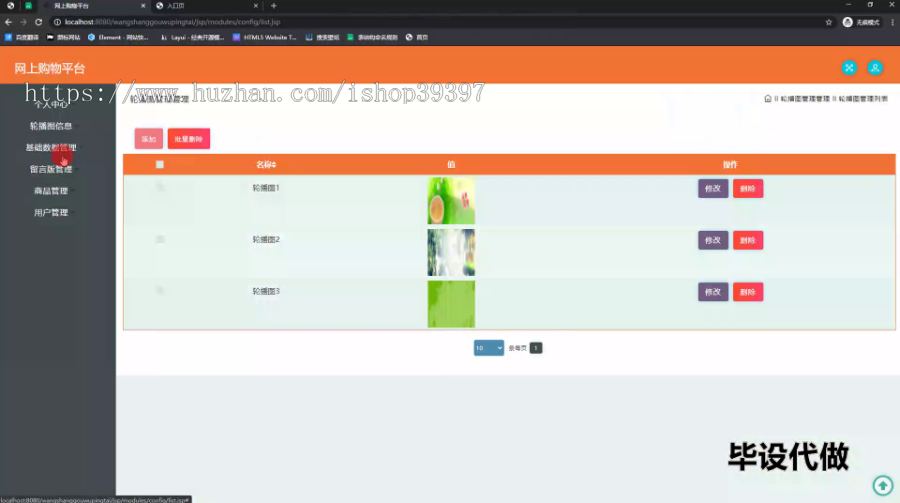Check the checkbox for row 轮播图2
The height and width of the screenshot is (503, 900).
point(160,239)
